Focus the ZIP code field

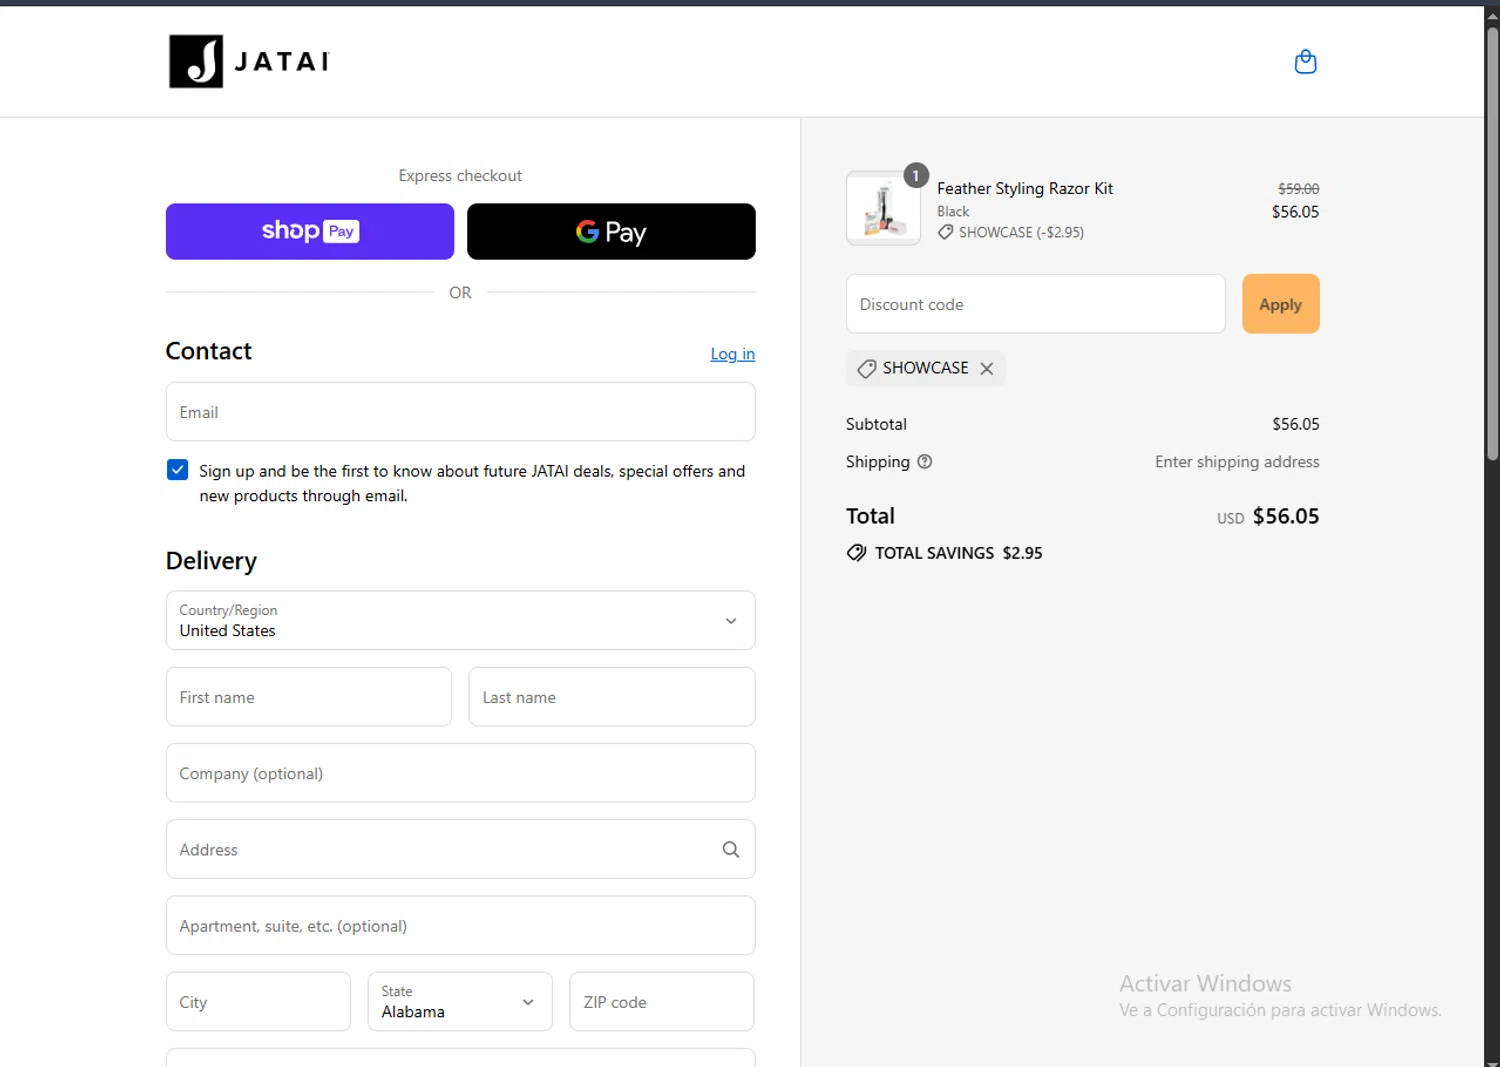[662, 1001]
